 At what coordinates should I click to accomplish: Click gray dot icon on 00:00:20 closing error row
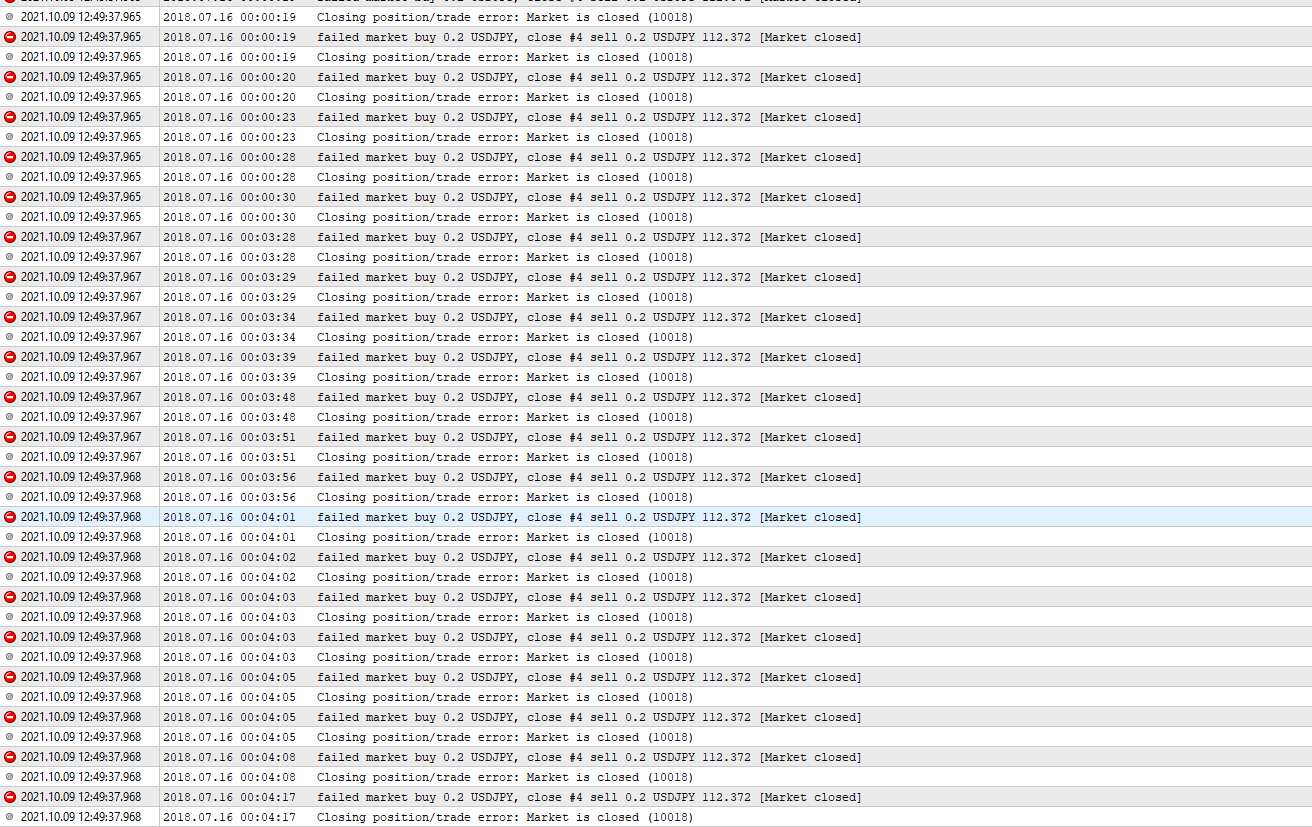point(10,97)
